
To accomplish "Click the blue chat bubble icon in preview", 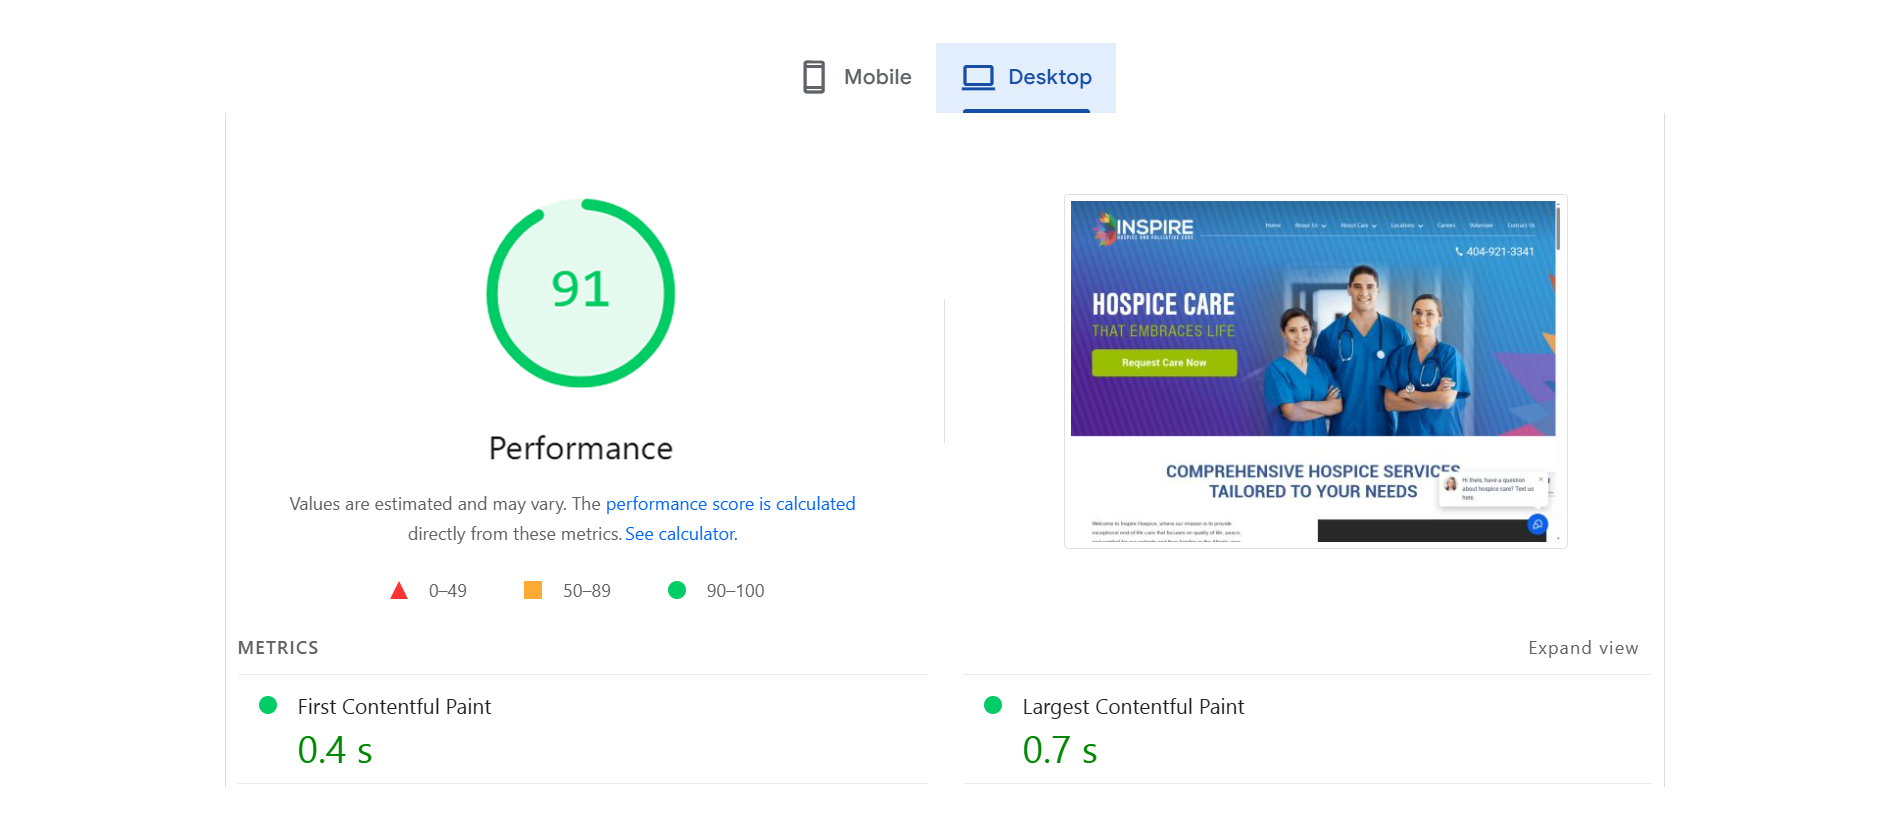I will 1537,524.
